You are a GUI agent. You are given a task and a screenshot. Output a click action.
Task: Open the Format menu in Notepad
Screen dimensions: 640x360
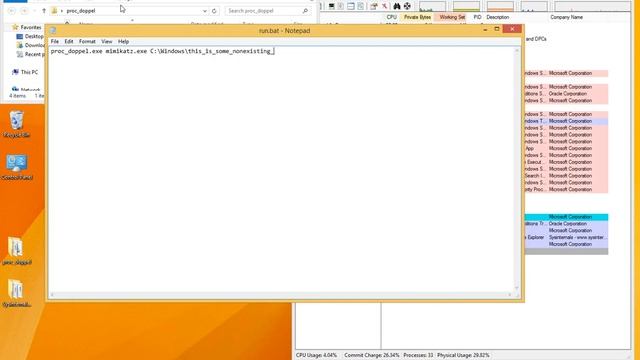point(87,42)
